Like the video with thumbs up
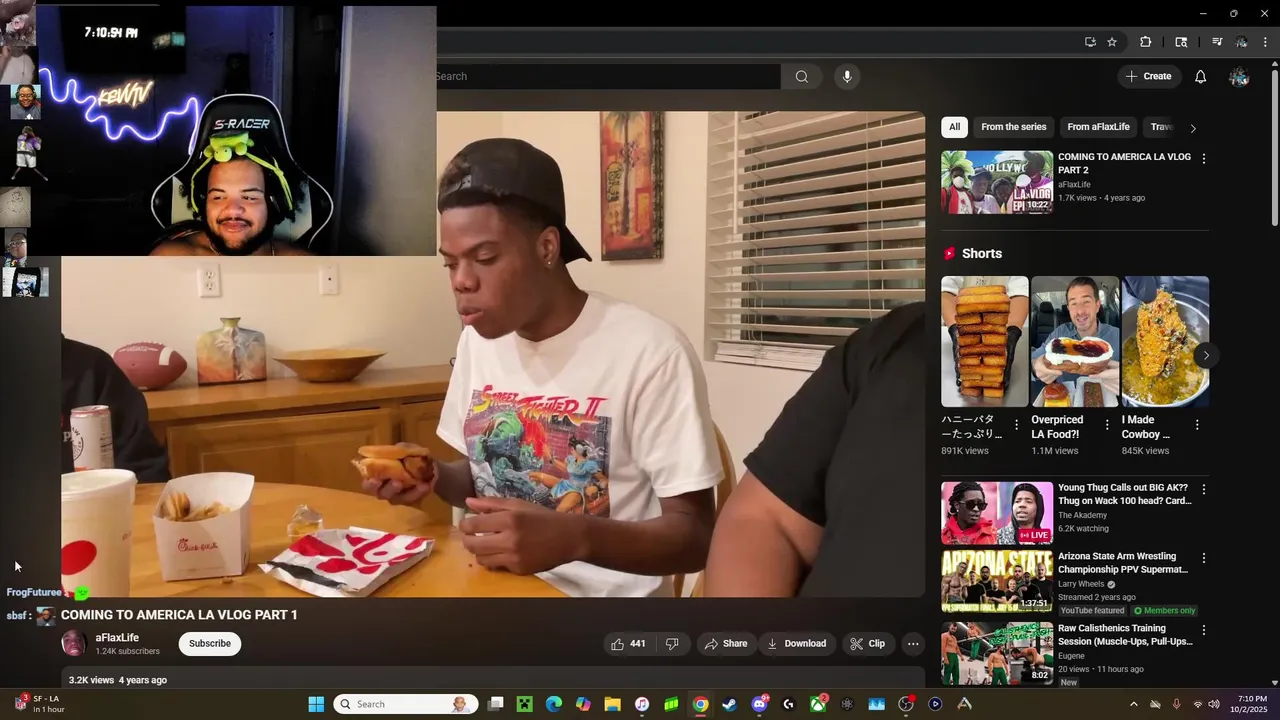The height and width of the screenshot is (720, 1280). pyautogui.click(x=628, y=644)
